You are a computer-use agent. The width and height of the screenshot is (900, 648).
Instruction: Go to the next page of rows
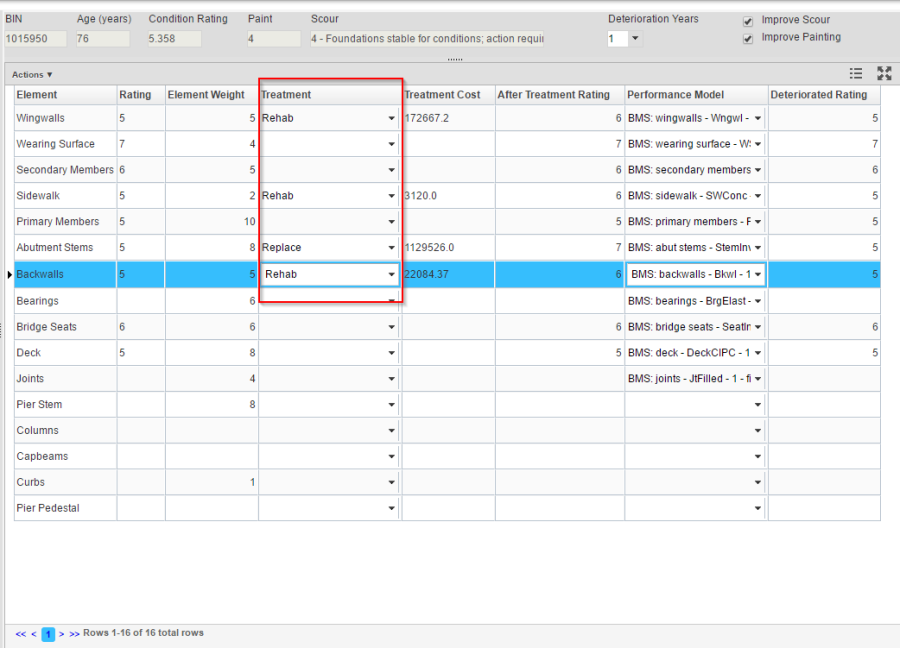tap(61, 633)
